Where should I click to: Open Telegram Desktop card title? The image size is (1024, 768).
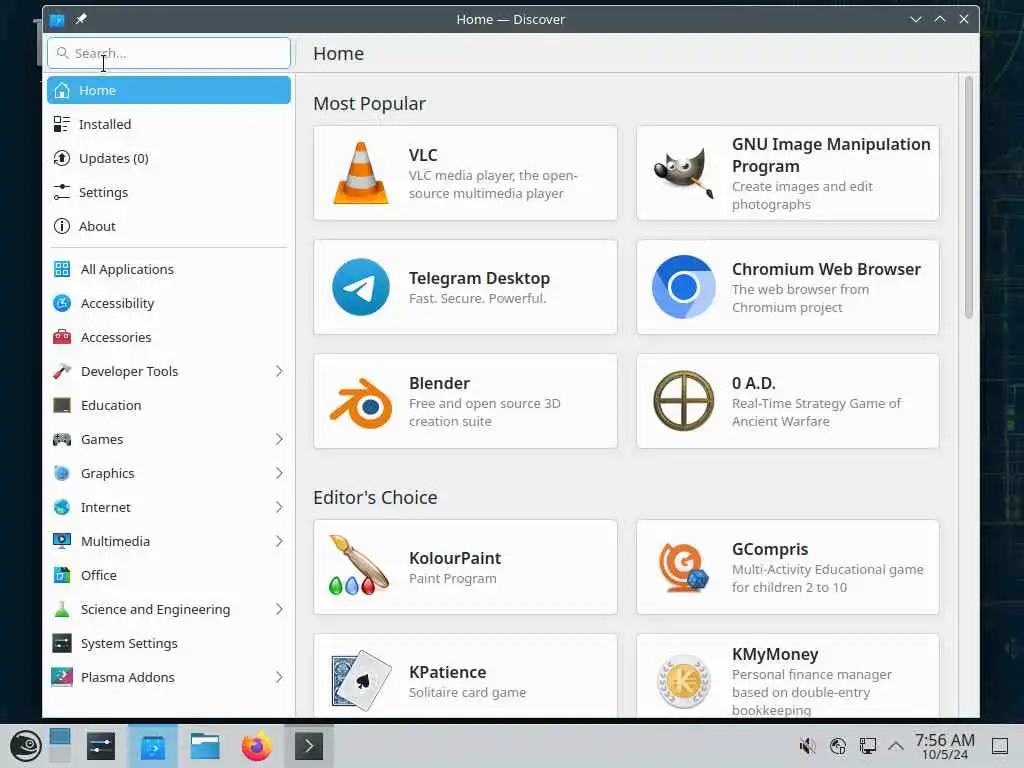[x=479, y=278]
